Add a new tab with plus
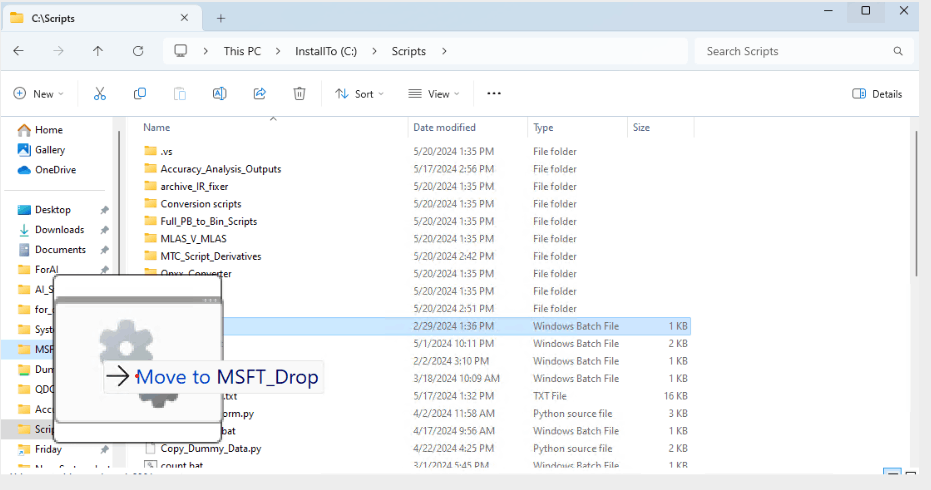This screenshot has height=490, width=931. [221, 18]
